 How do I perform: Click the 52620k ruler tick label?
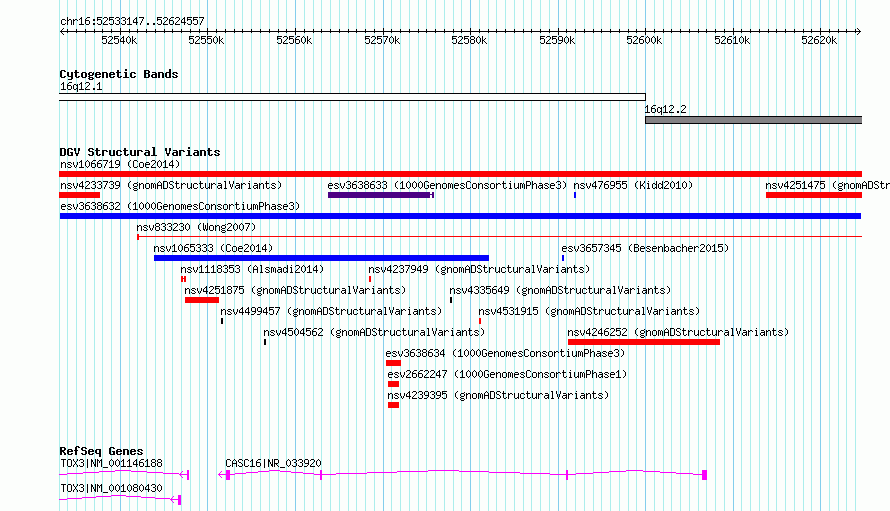pos(819,40)
